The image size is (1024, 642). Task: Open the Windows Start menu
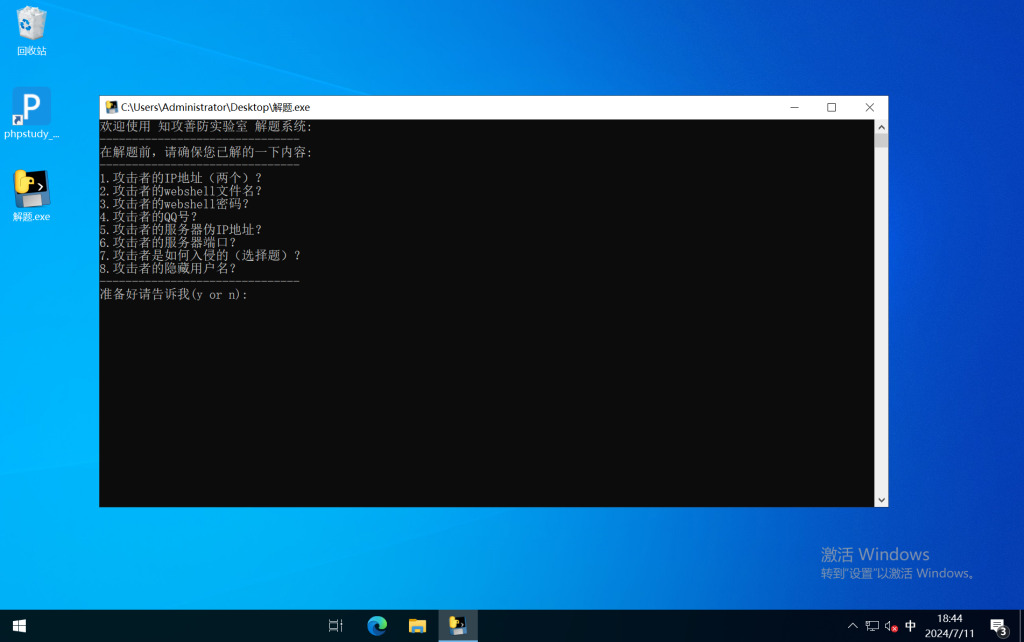[x=18, y=626]
